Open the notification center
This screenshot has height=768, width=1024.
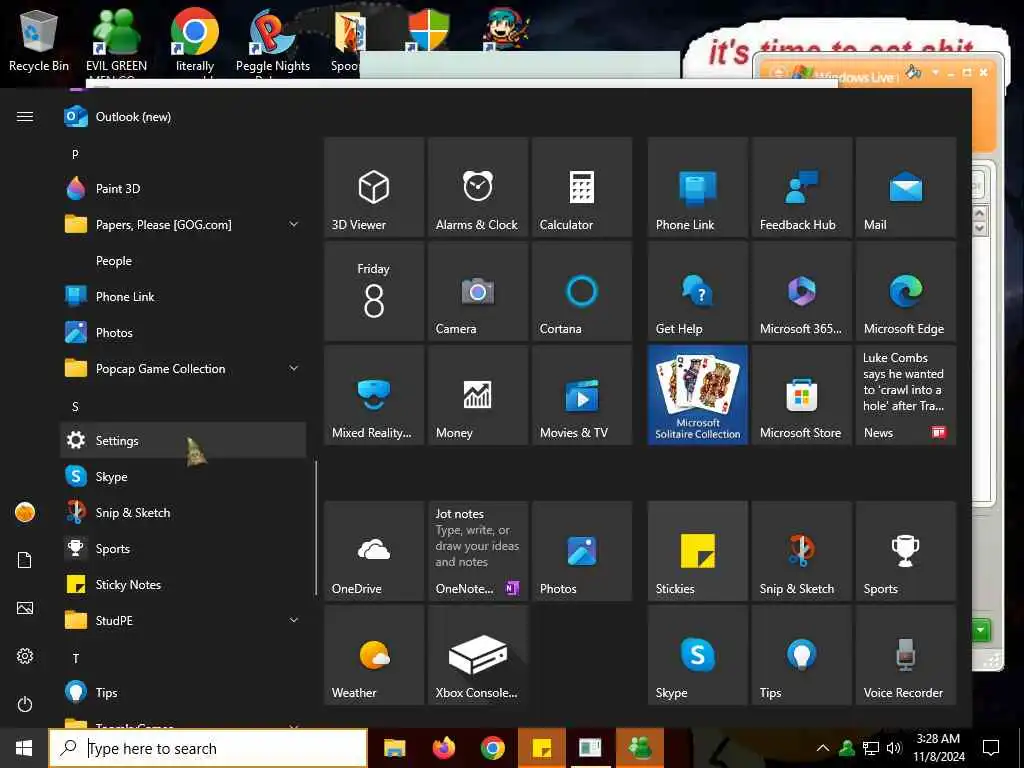point(991,748)
